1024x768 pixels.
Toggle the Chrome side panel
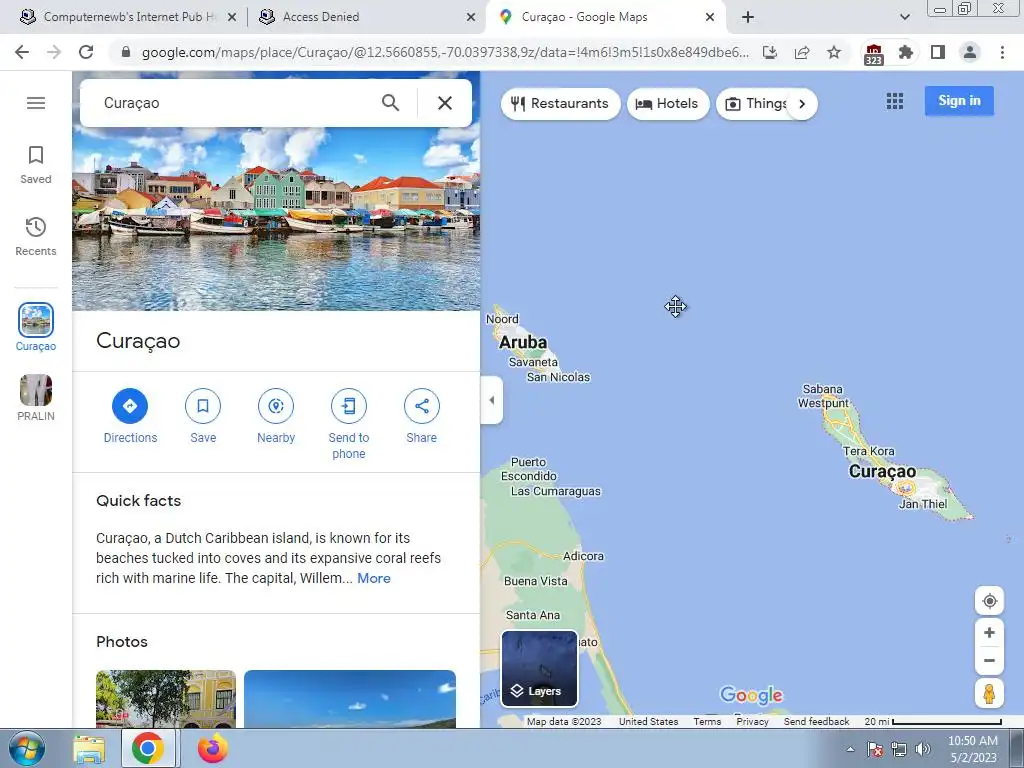[938, 52]
